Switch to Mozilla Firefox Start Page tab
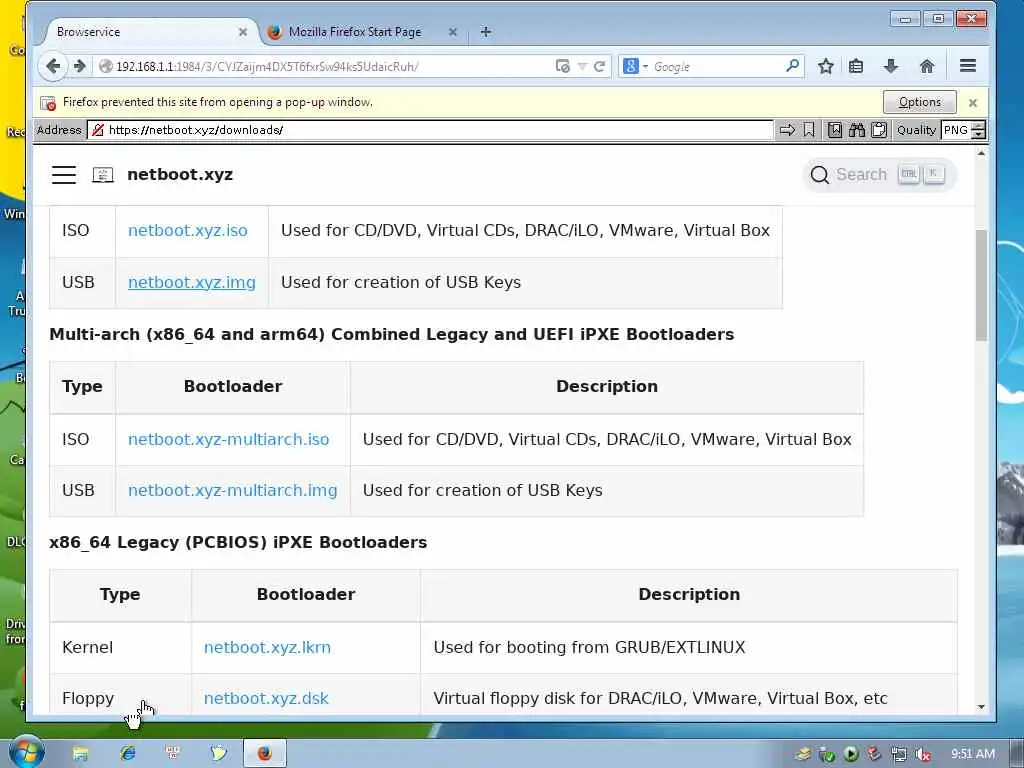This screenshot has width=1024, height=768. coord(355,32)
